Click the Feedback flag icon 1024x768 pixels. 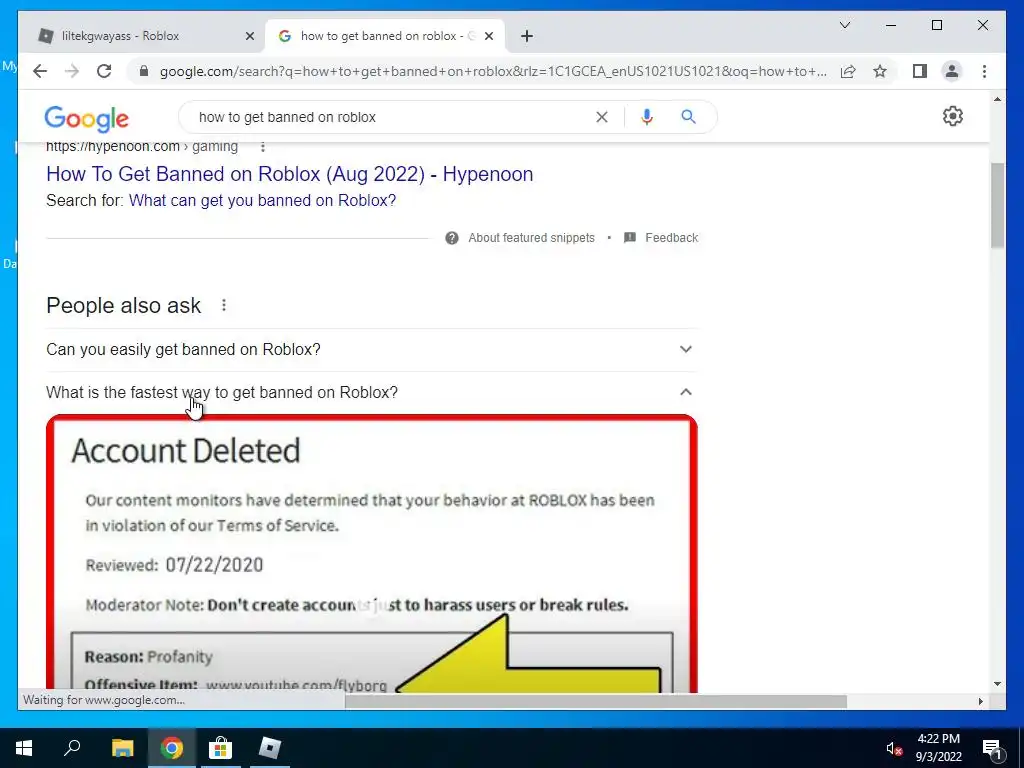click(x=630, y=237)
